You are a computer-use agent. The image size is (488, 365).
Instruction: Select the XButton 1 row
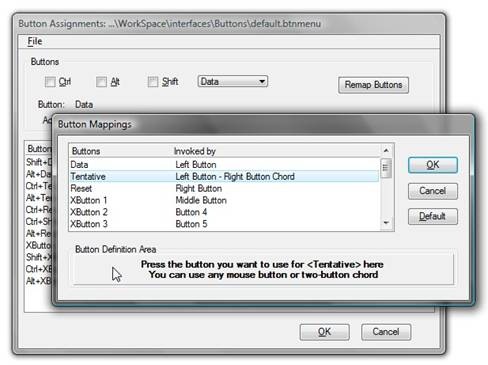pyautogui.click(x=224, y=200)
